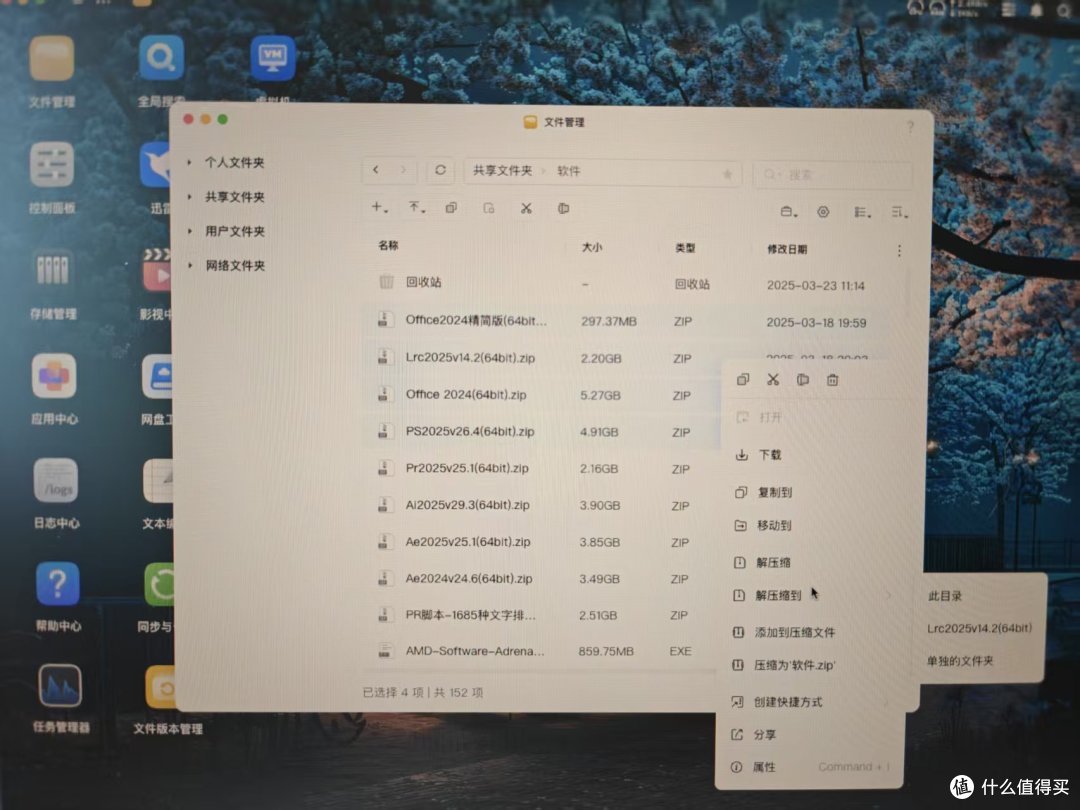Open column options three-dot menu
The width and height of the screenshot is (1080, 810).
[x=899, y=251]
